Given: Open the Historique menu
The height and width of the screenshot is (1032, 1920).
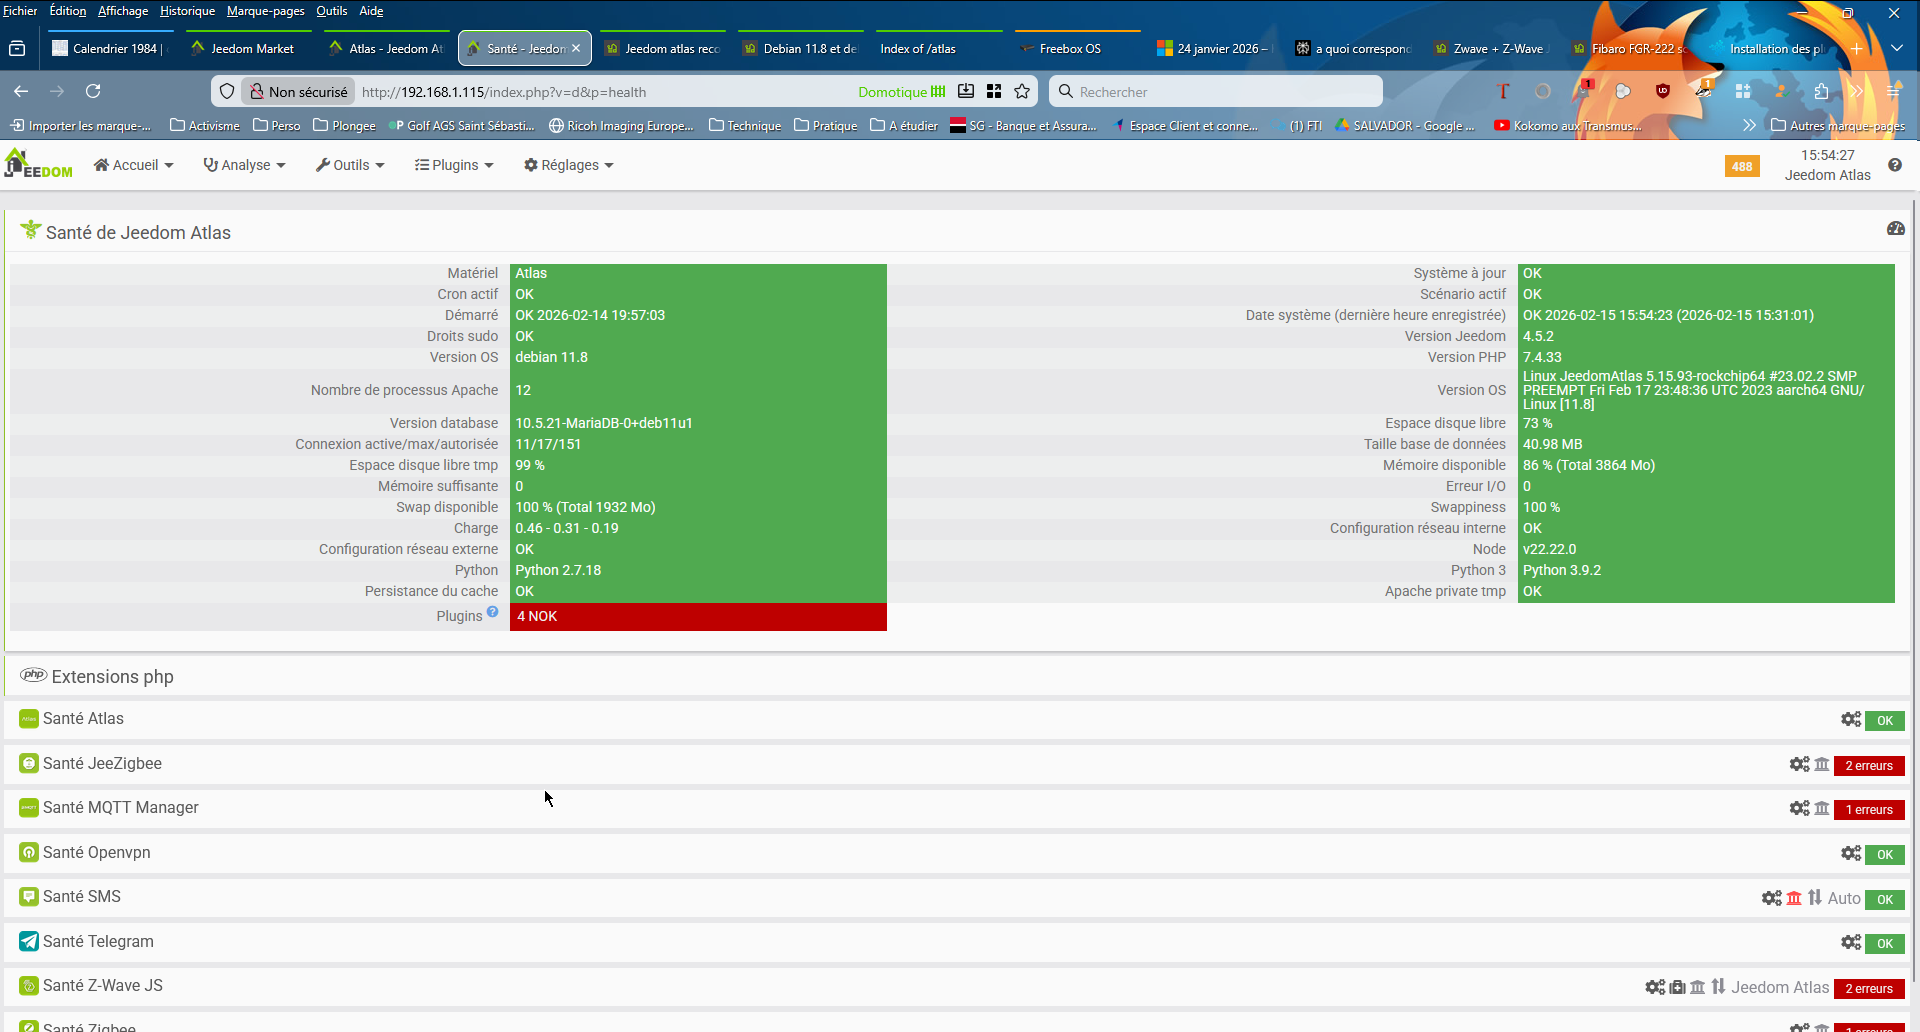Looking at the screenshot, I should point(187,11).
